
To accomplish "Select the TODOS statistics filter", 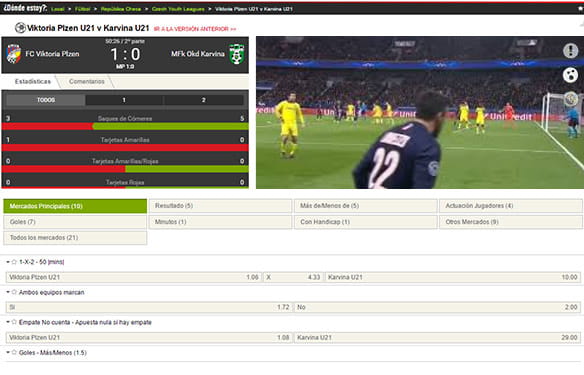I will [46, 100].
